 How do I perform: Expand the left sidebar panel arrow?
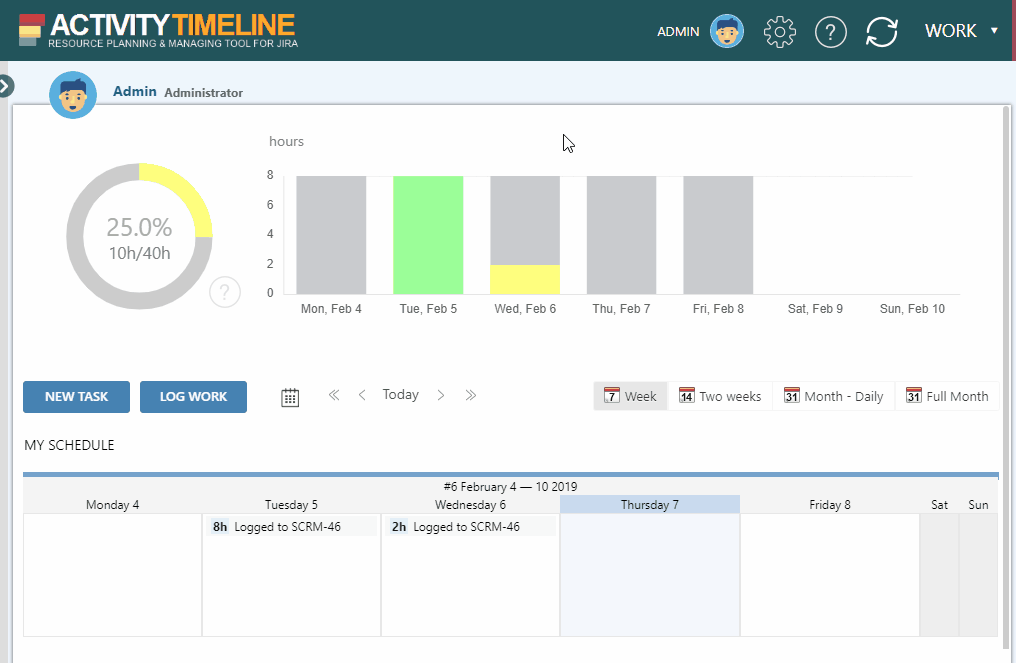[6, 86]
